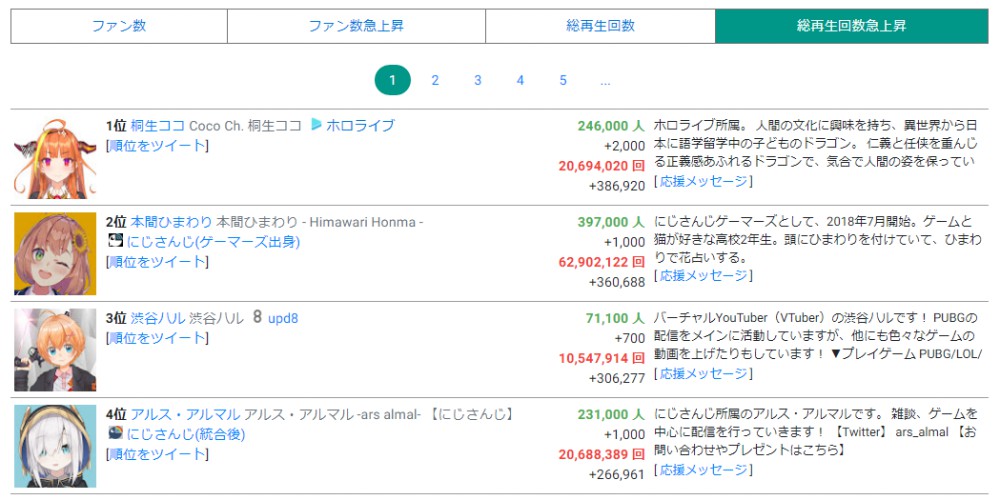Open 応援メッセージ for 桐生ココ
This screenshot has height=500, width=1000.
703,181
